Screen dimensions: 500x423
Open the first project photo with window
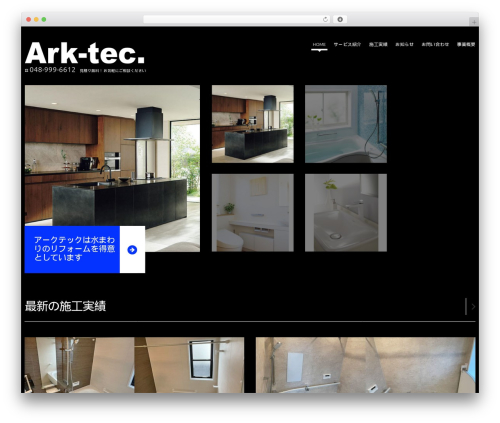click(x=134, y=365)
